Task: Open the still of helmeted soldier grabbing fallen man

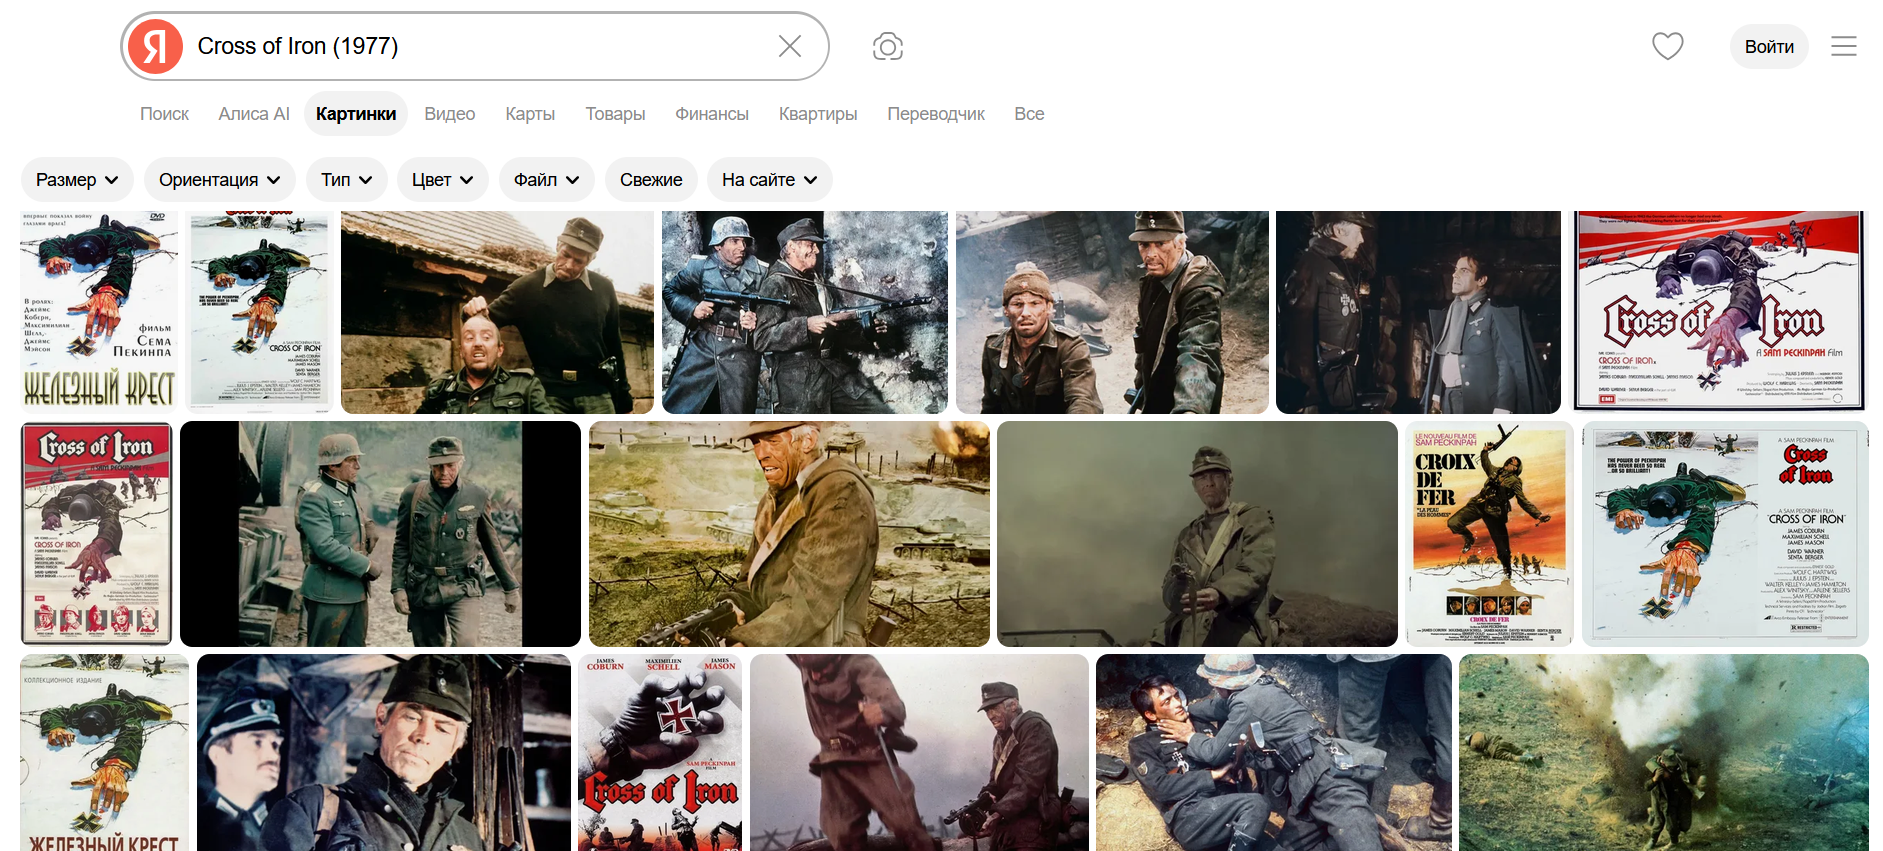Action: (1274, 753)
